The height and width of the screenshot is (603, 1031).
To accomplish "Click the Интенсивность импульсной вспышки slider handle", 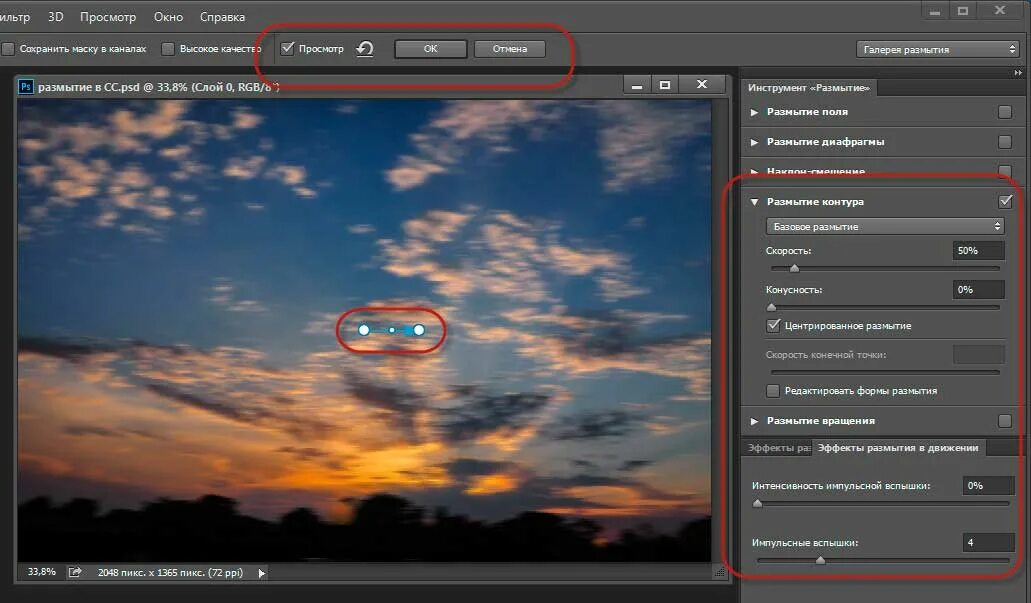I will pos(757,503).
